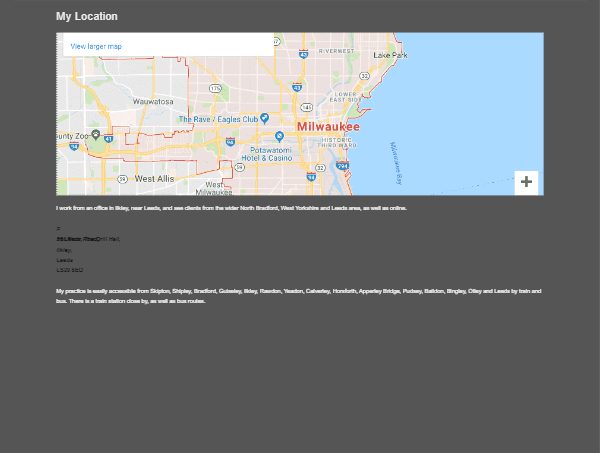The height and width of the screenshot is (453, 600).
Task: Select The Rave / Eagles Club map pin
Action: 264,118
